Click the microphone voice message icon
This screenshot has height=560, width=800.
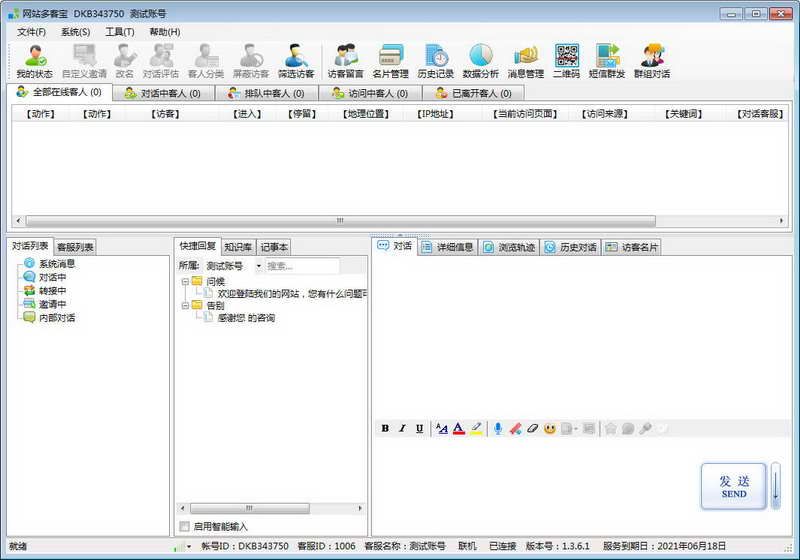click(x=498, y=428)
